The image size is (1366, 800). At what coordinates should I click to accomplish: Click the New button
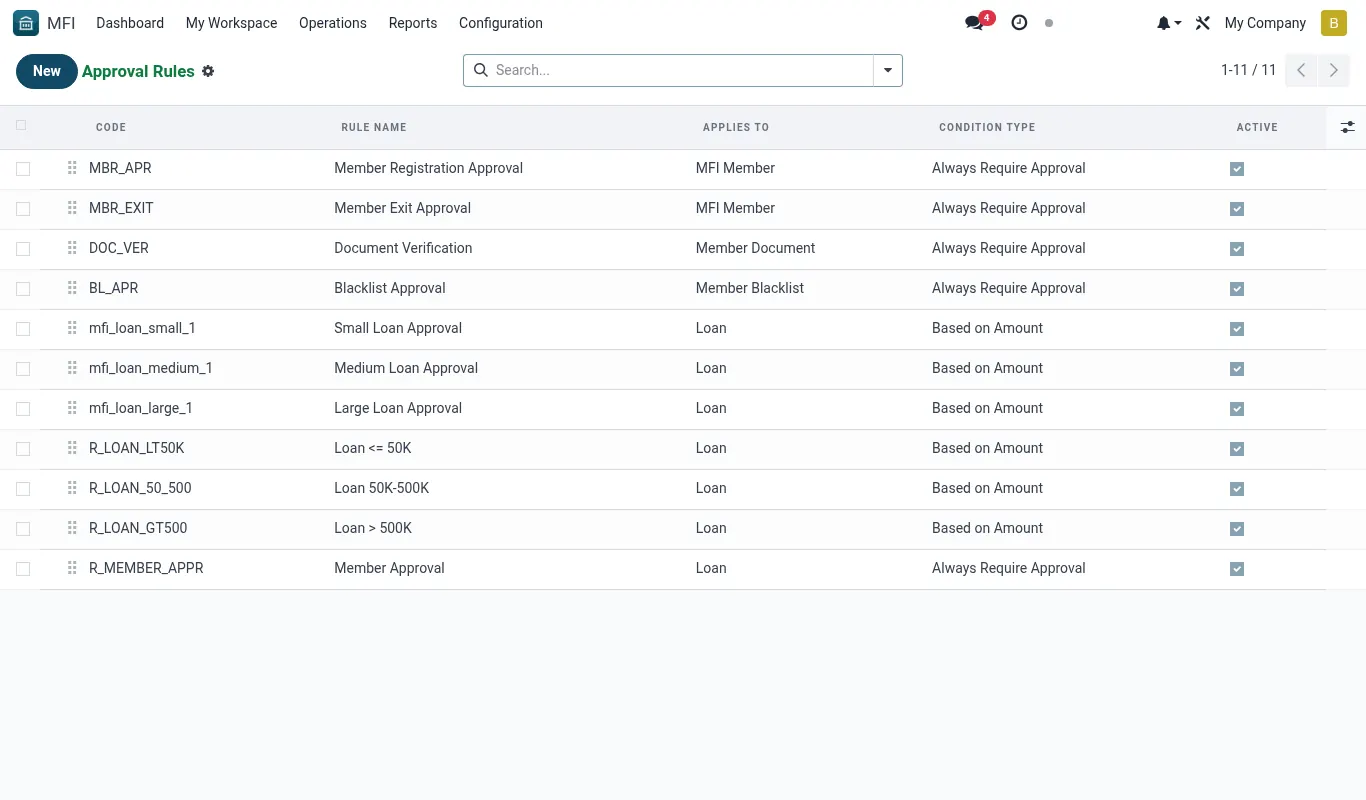pyautogui.click(x=47, y=71)
